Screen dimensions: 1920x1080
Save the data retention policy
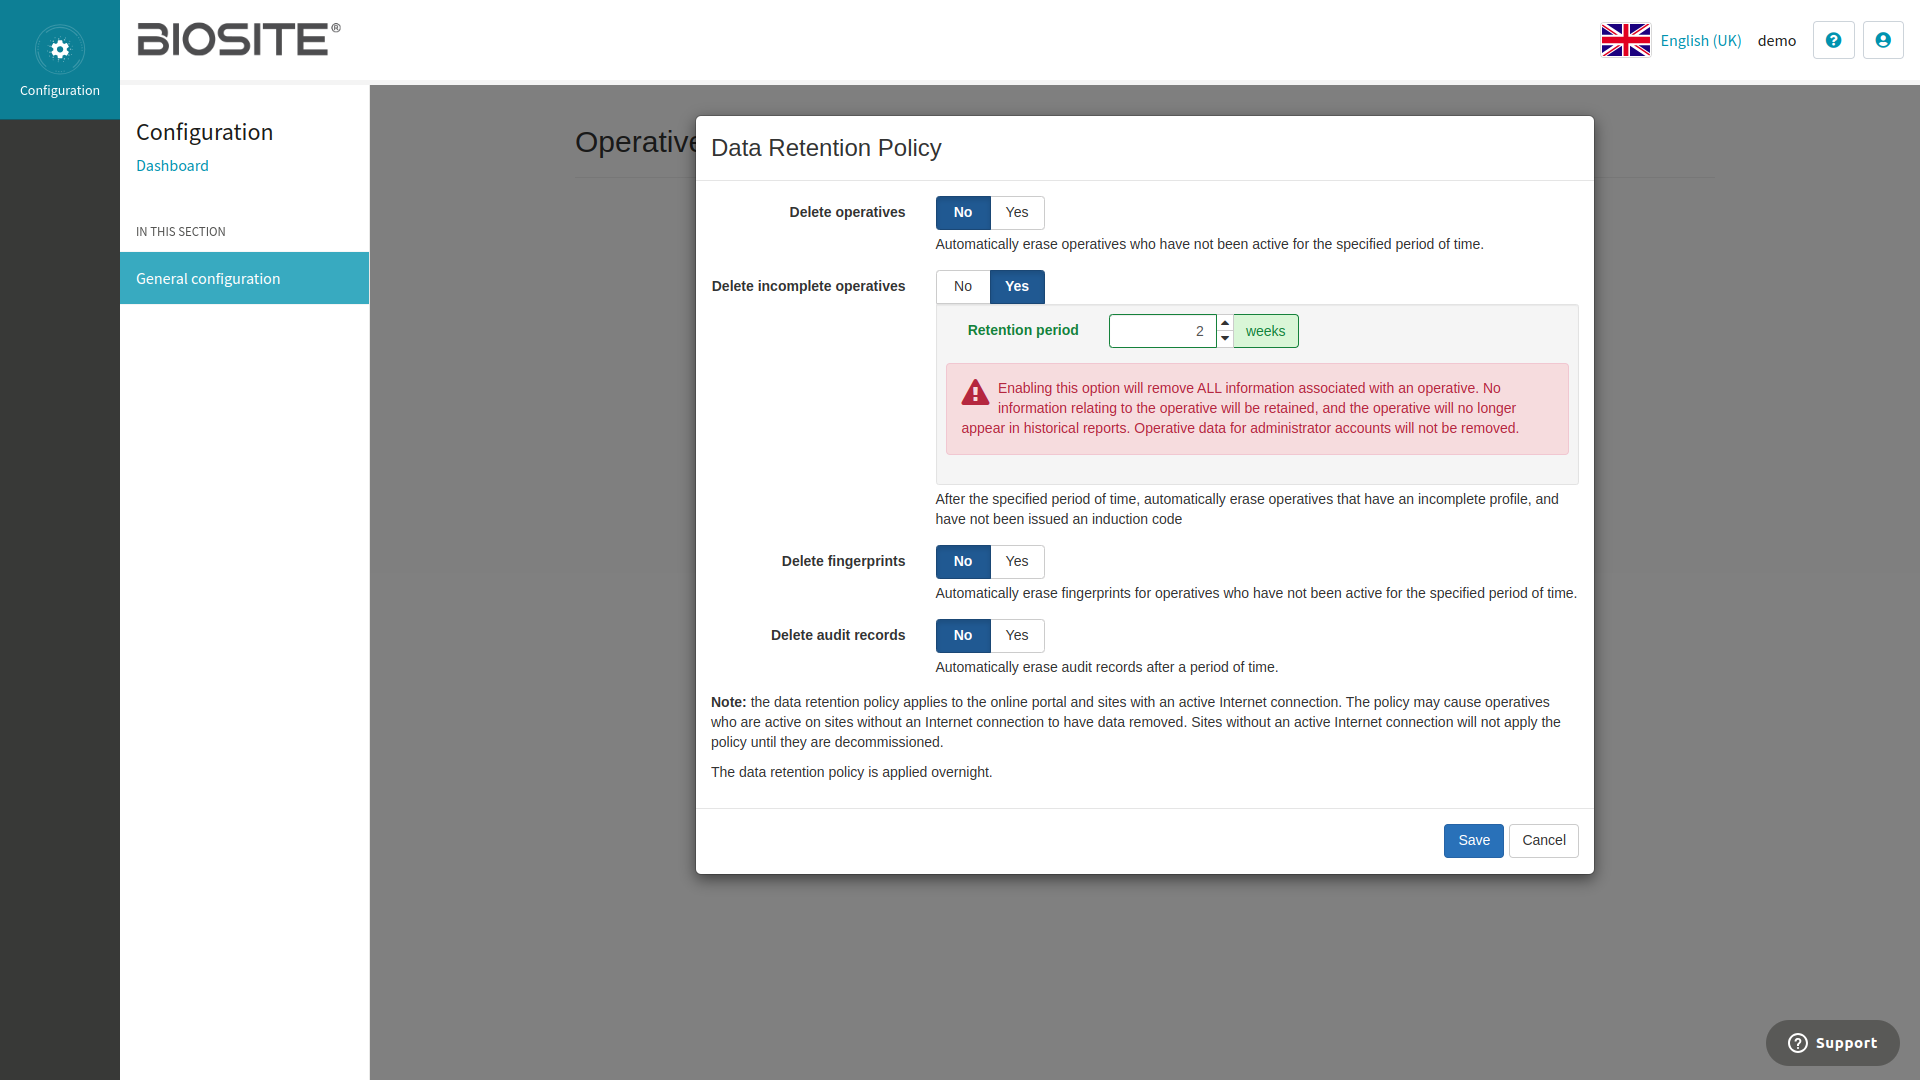(x=1473, y=841)
